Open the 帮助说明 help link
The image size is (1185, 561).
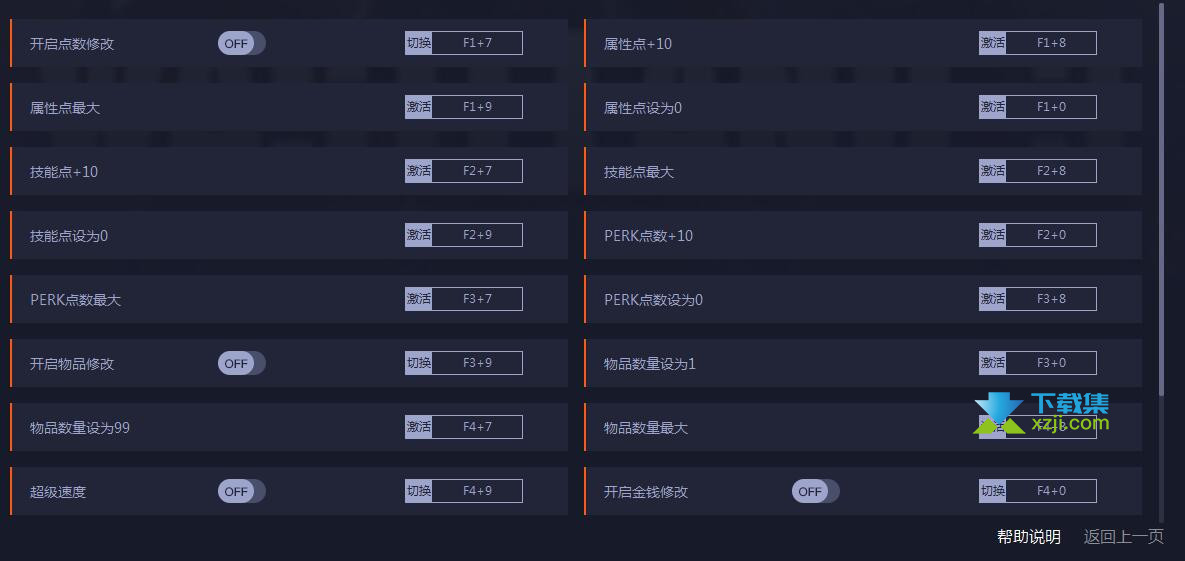coord(1029,537)
